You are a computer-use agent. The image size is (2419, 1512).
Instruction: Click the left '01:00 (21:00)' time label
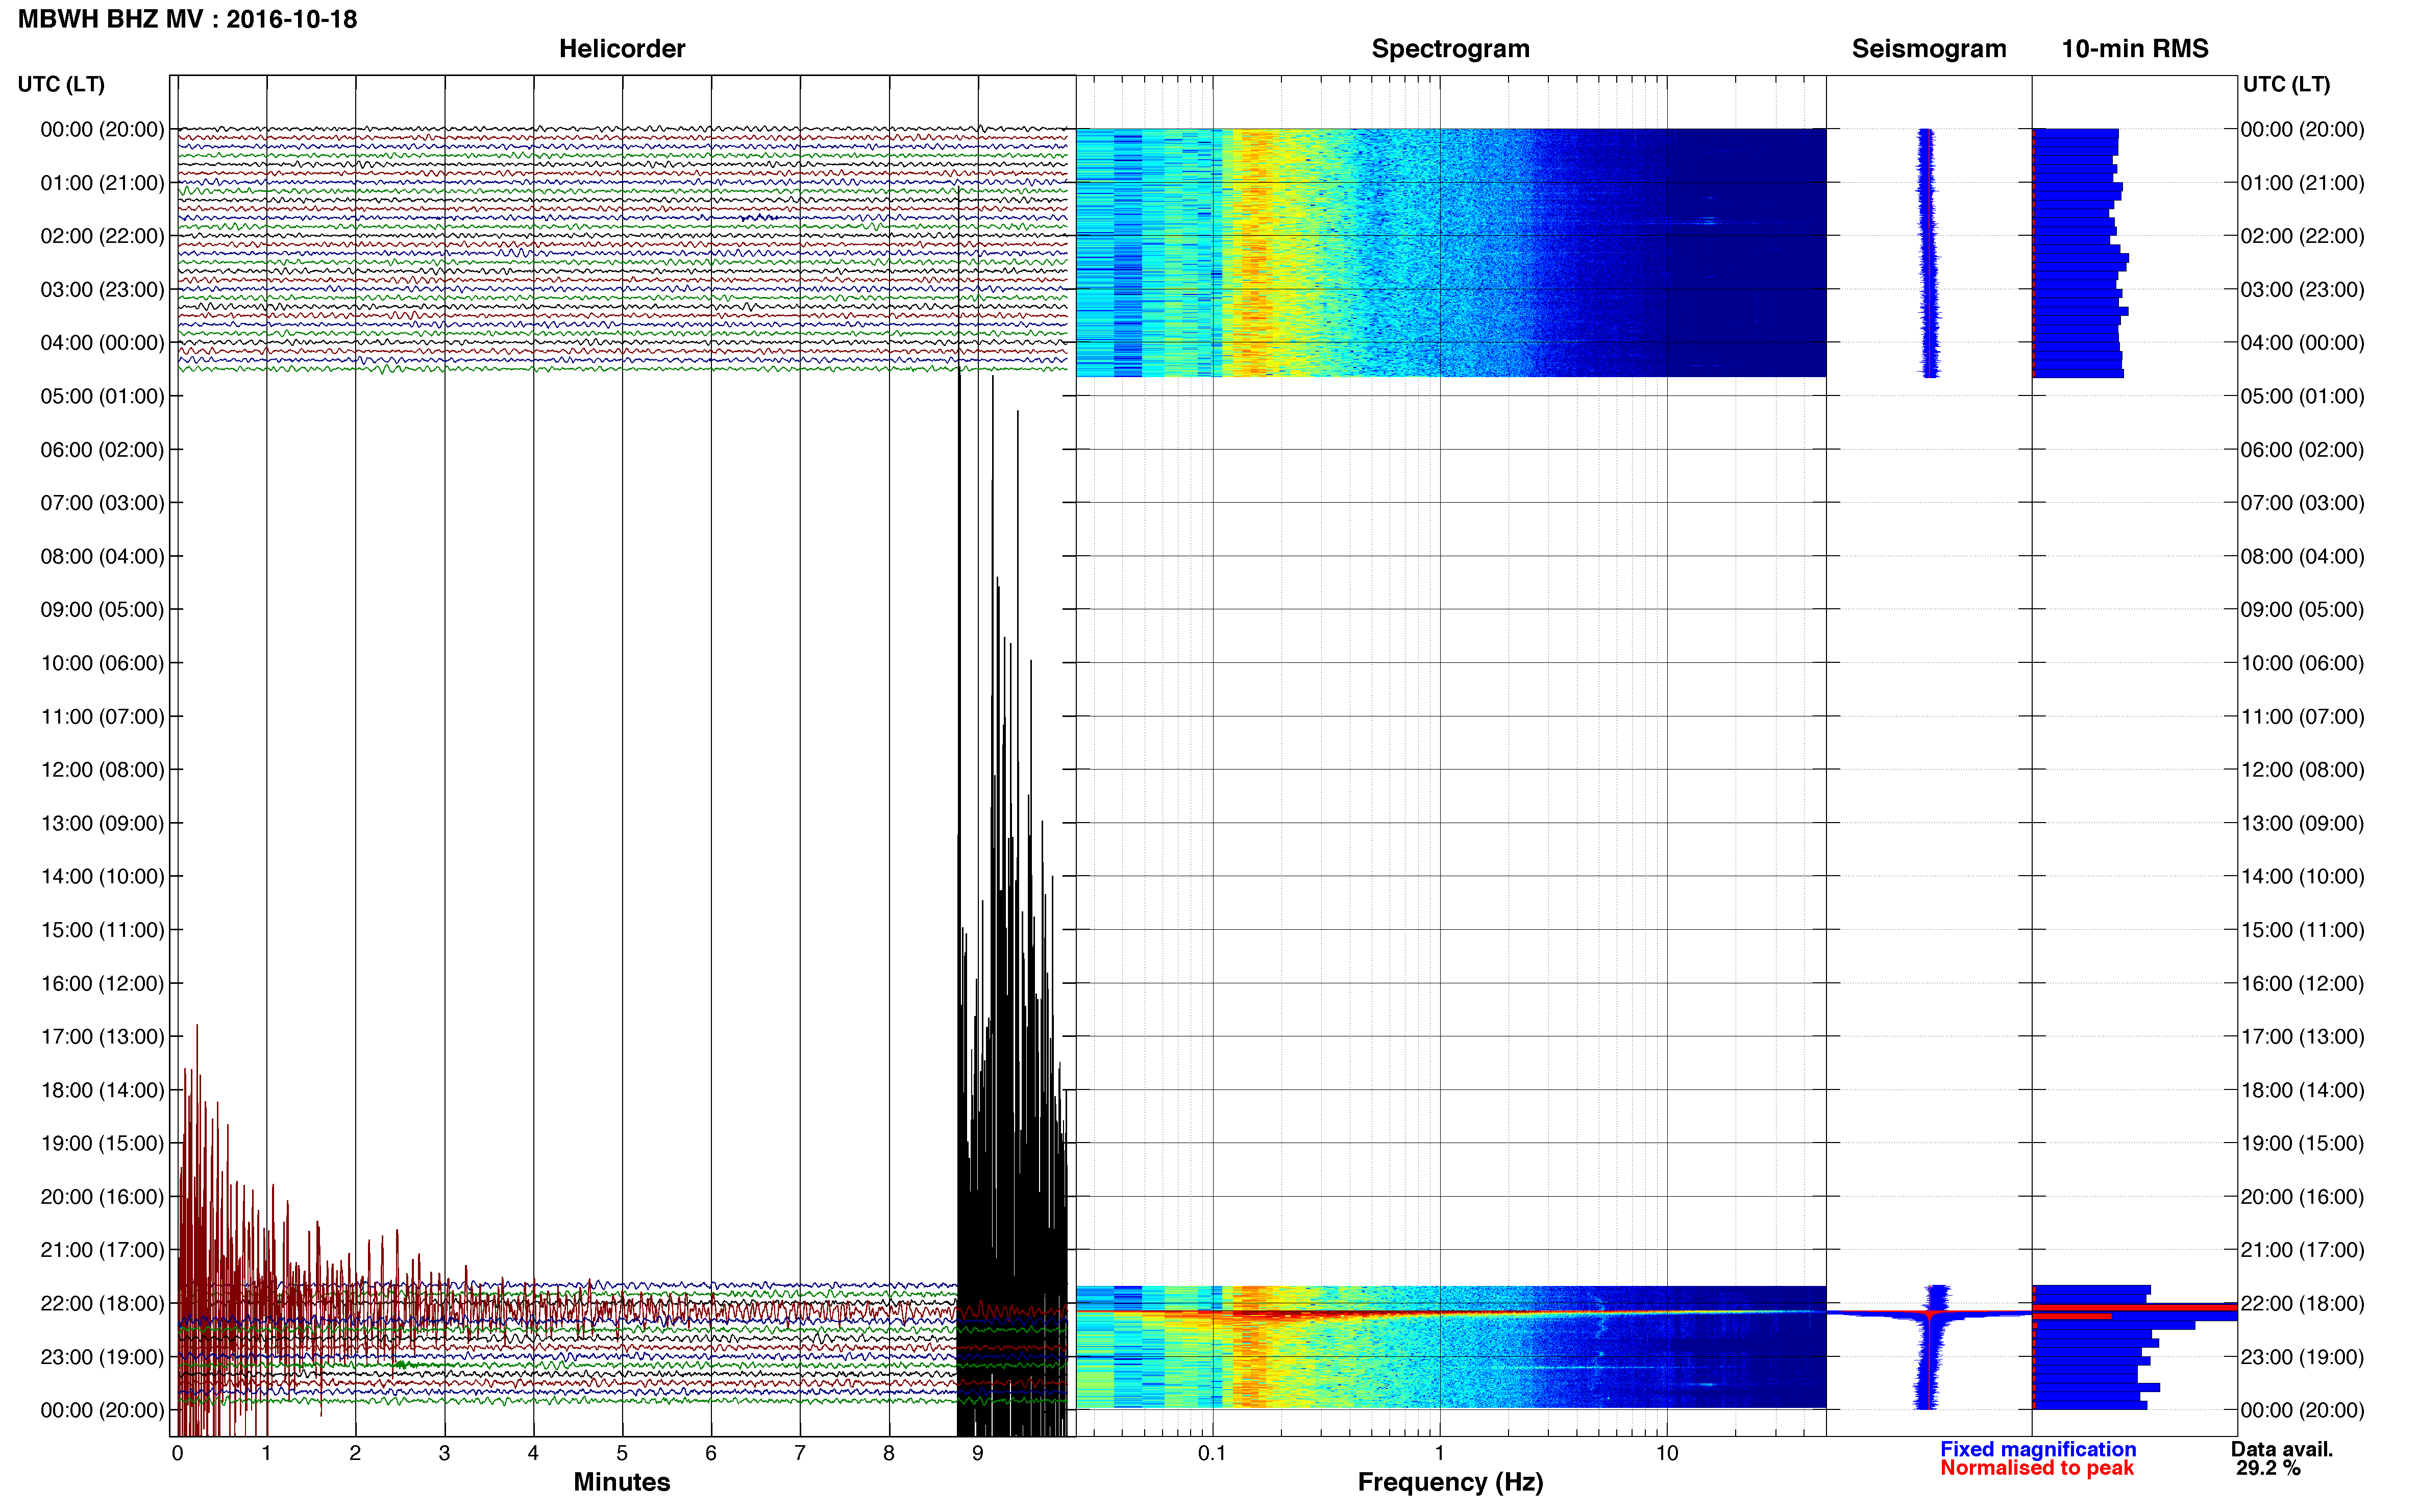tap(102, 183)
